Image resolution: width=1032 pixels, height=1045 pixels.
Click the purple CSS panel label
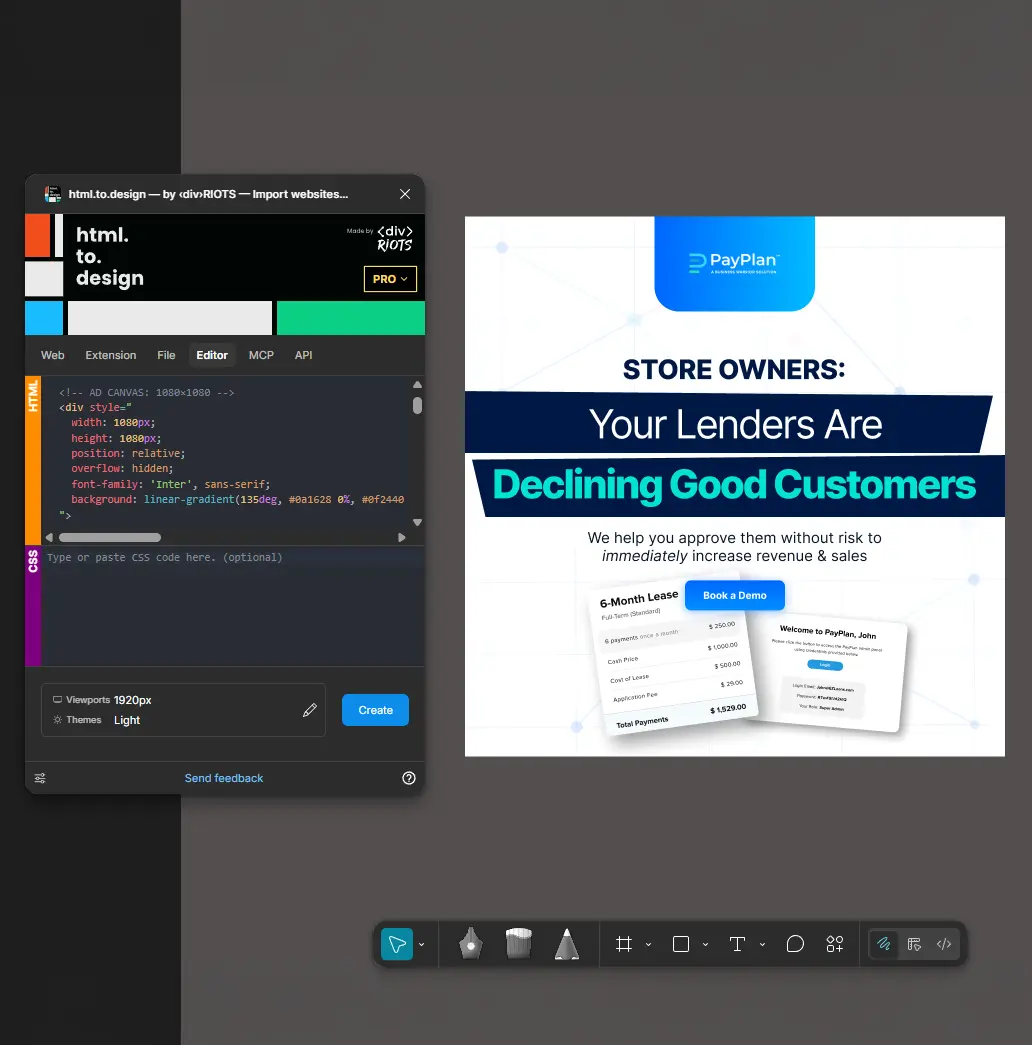(x=33, y=606)
